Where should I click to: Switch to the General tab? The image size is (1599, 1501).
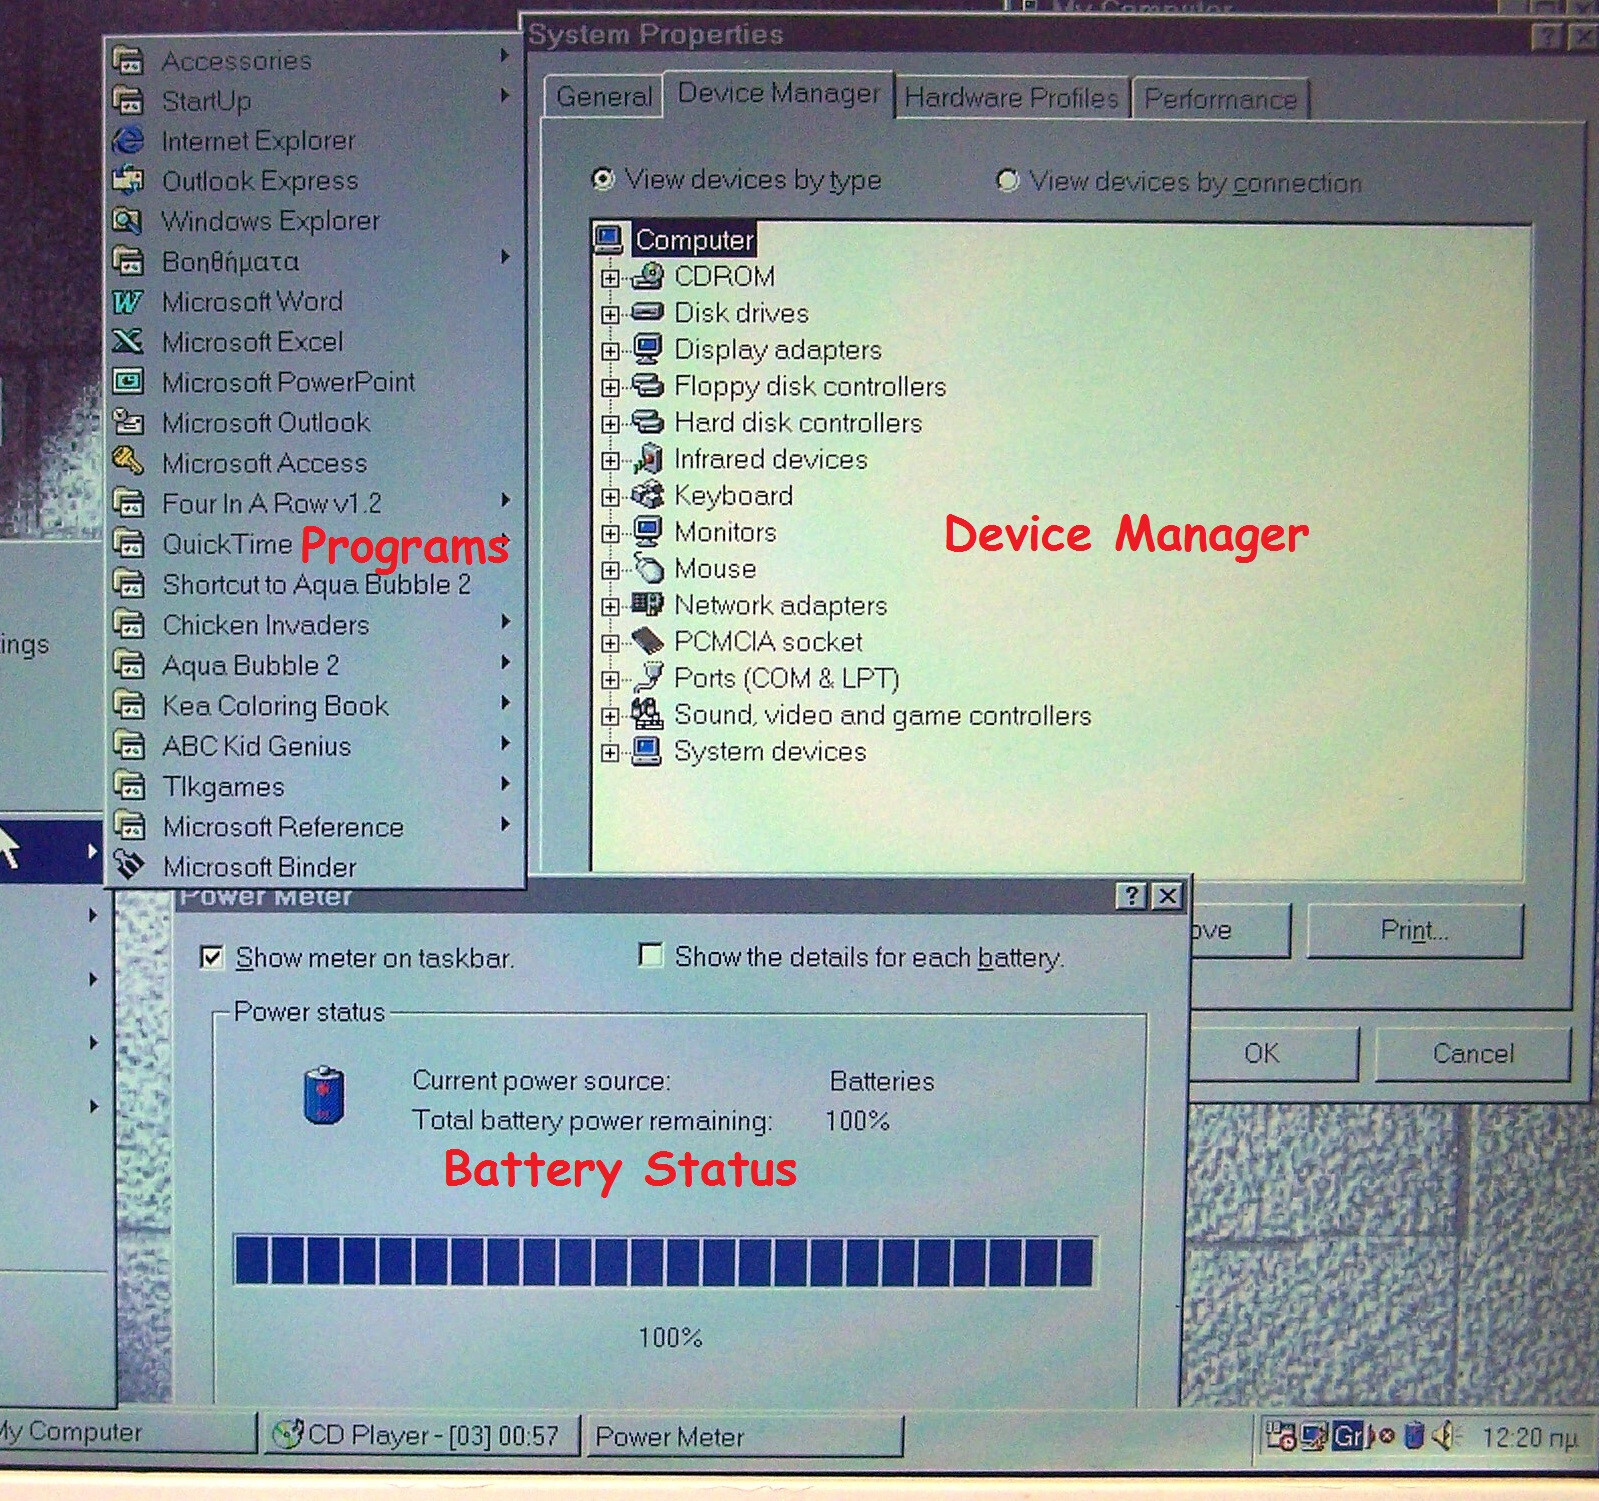(x=604, y=97)
